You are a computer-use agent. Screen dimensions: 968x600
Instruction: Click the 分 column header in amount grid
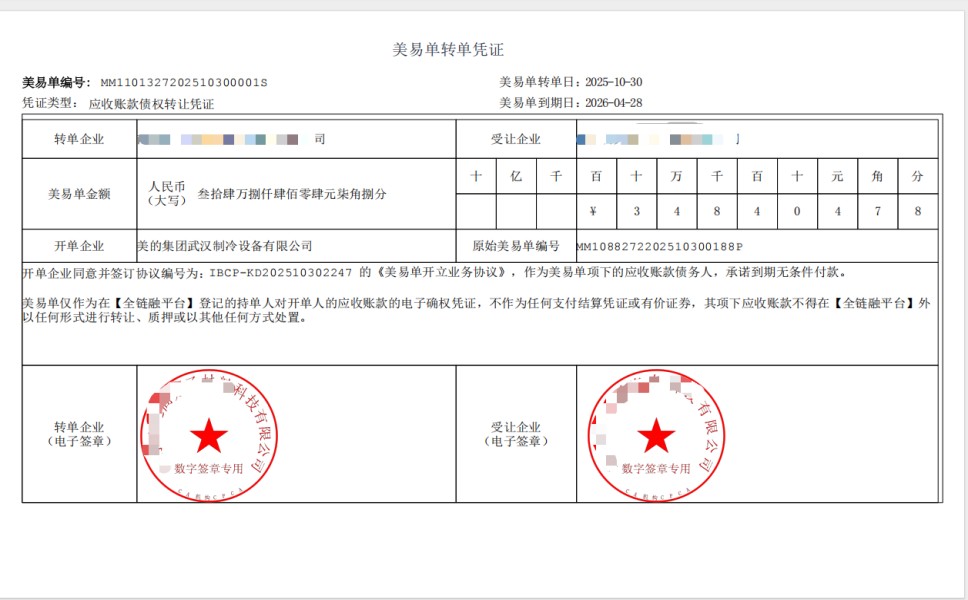(x=917, y=176)
